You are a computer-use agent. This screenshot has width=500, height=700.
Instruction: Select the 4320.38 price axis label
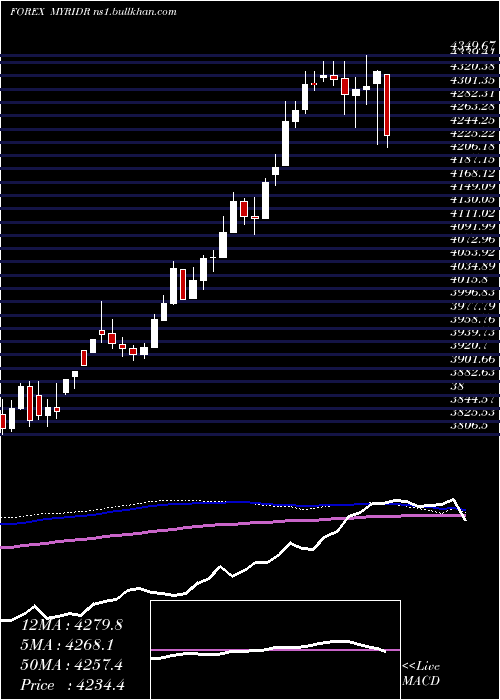pyautogui.click(x=474, y=67)
